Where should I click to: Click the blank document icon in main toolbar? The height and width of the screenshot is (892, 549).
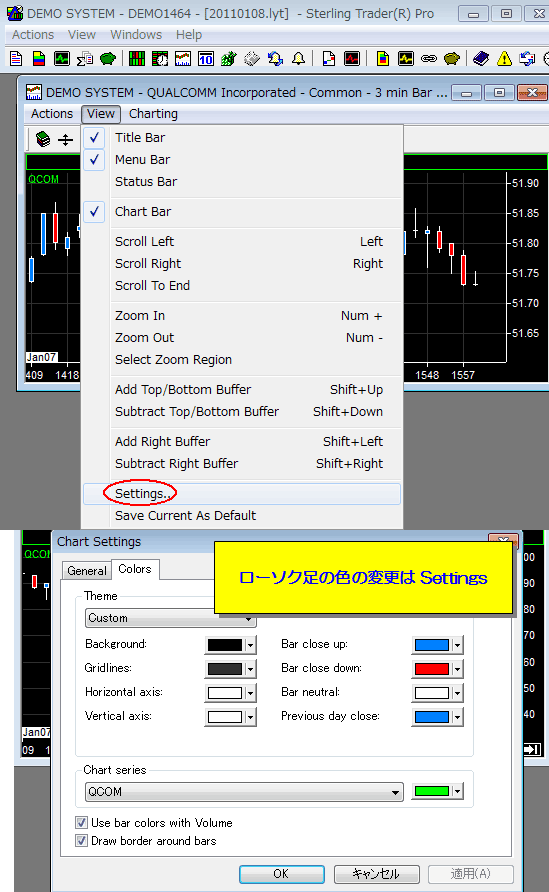point(16,58)
